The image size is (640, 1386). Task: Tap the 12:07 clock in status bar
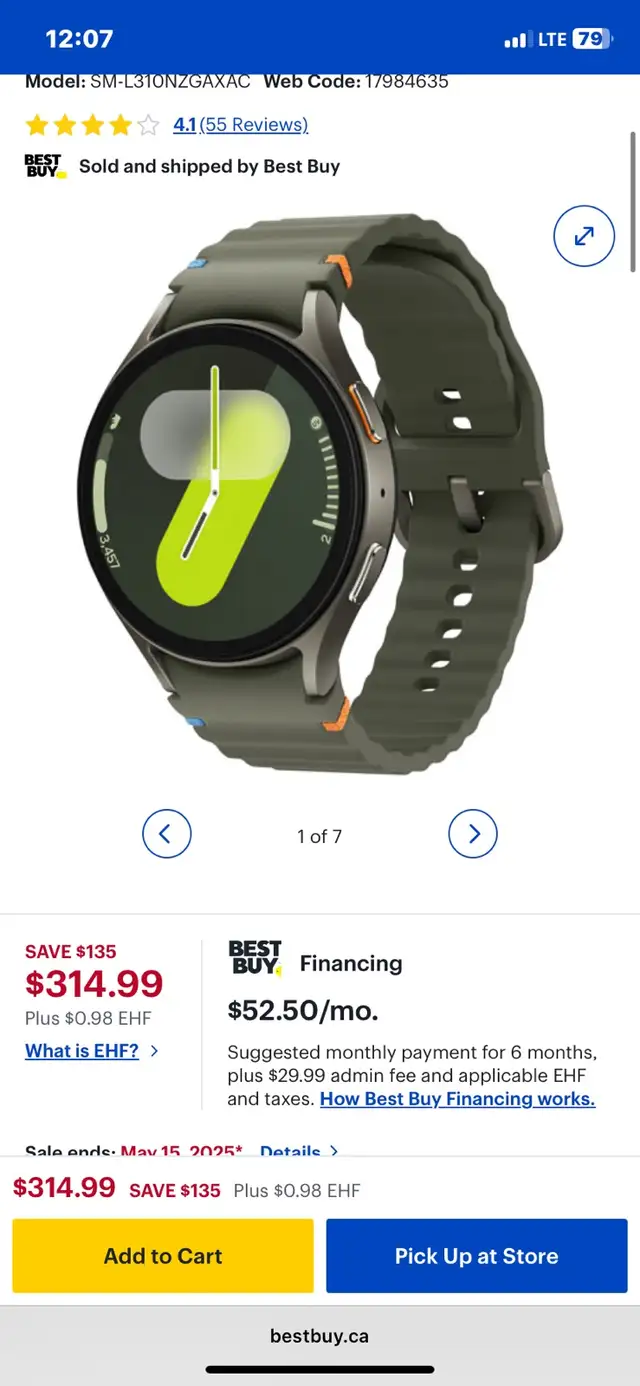tap(80, 39)
